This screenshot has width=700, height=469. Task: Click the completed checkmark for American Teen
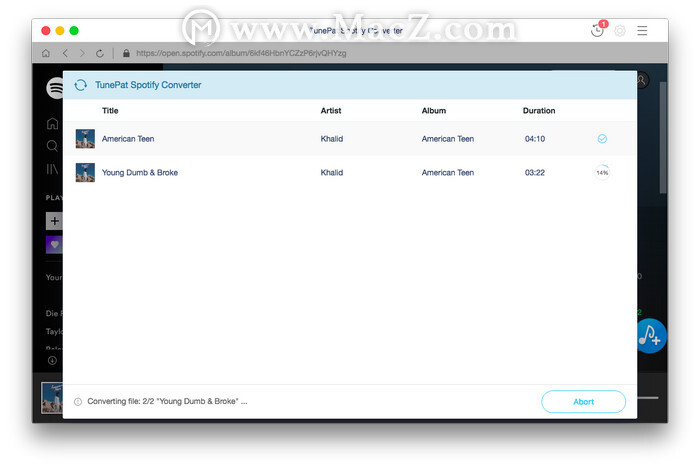point(602,139)
